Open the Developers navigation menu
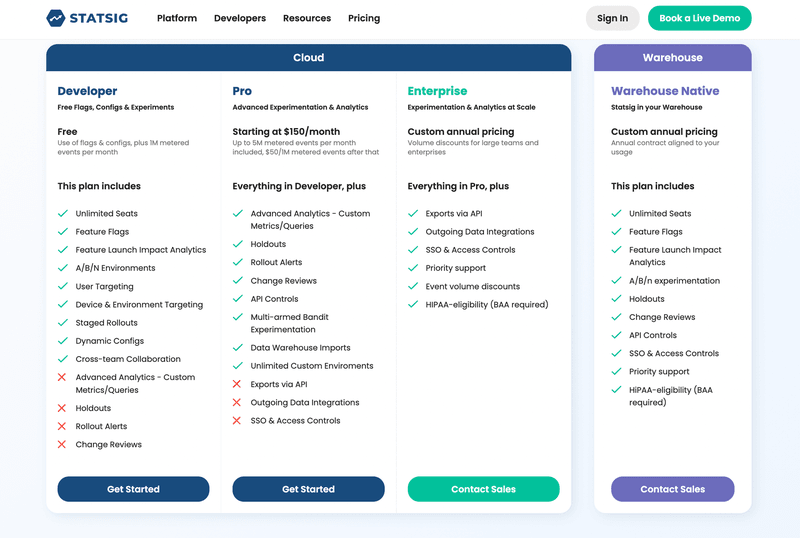The height and width of the screenshot is (538, 800). 240,18
